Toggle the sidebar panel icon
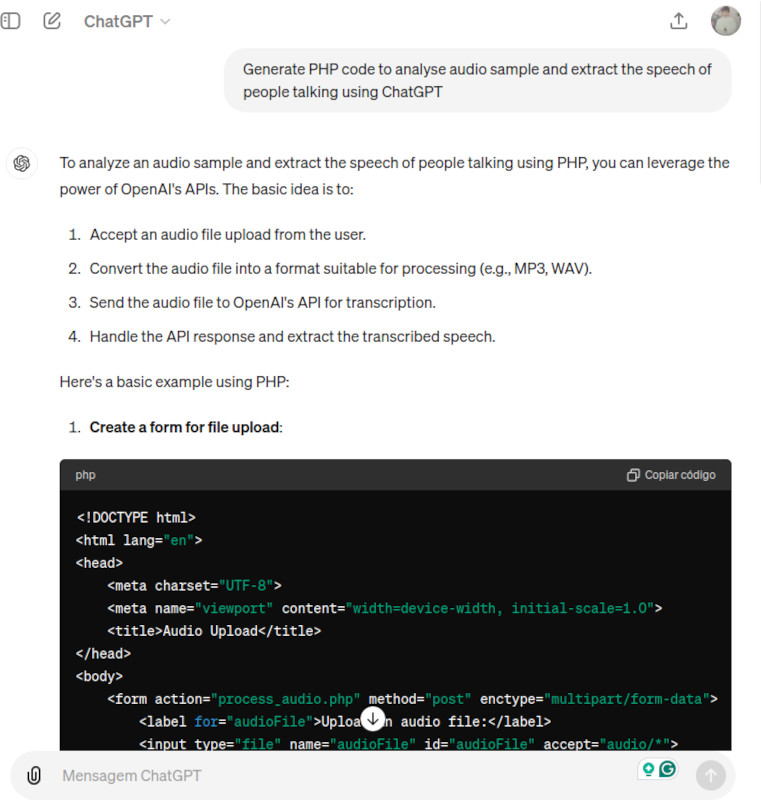761x800 pixels. point(10,21)
